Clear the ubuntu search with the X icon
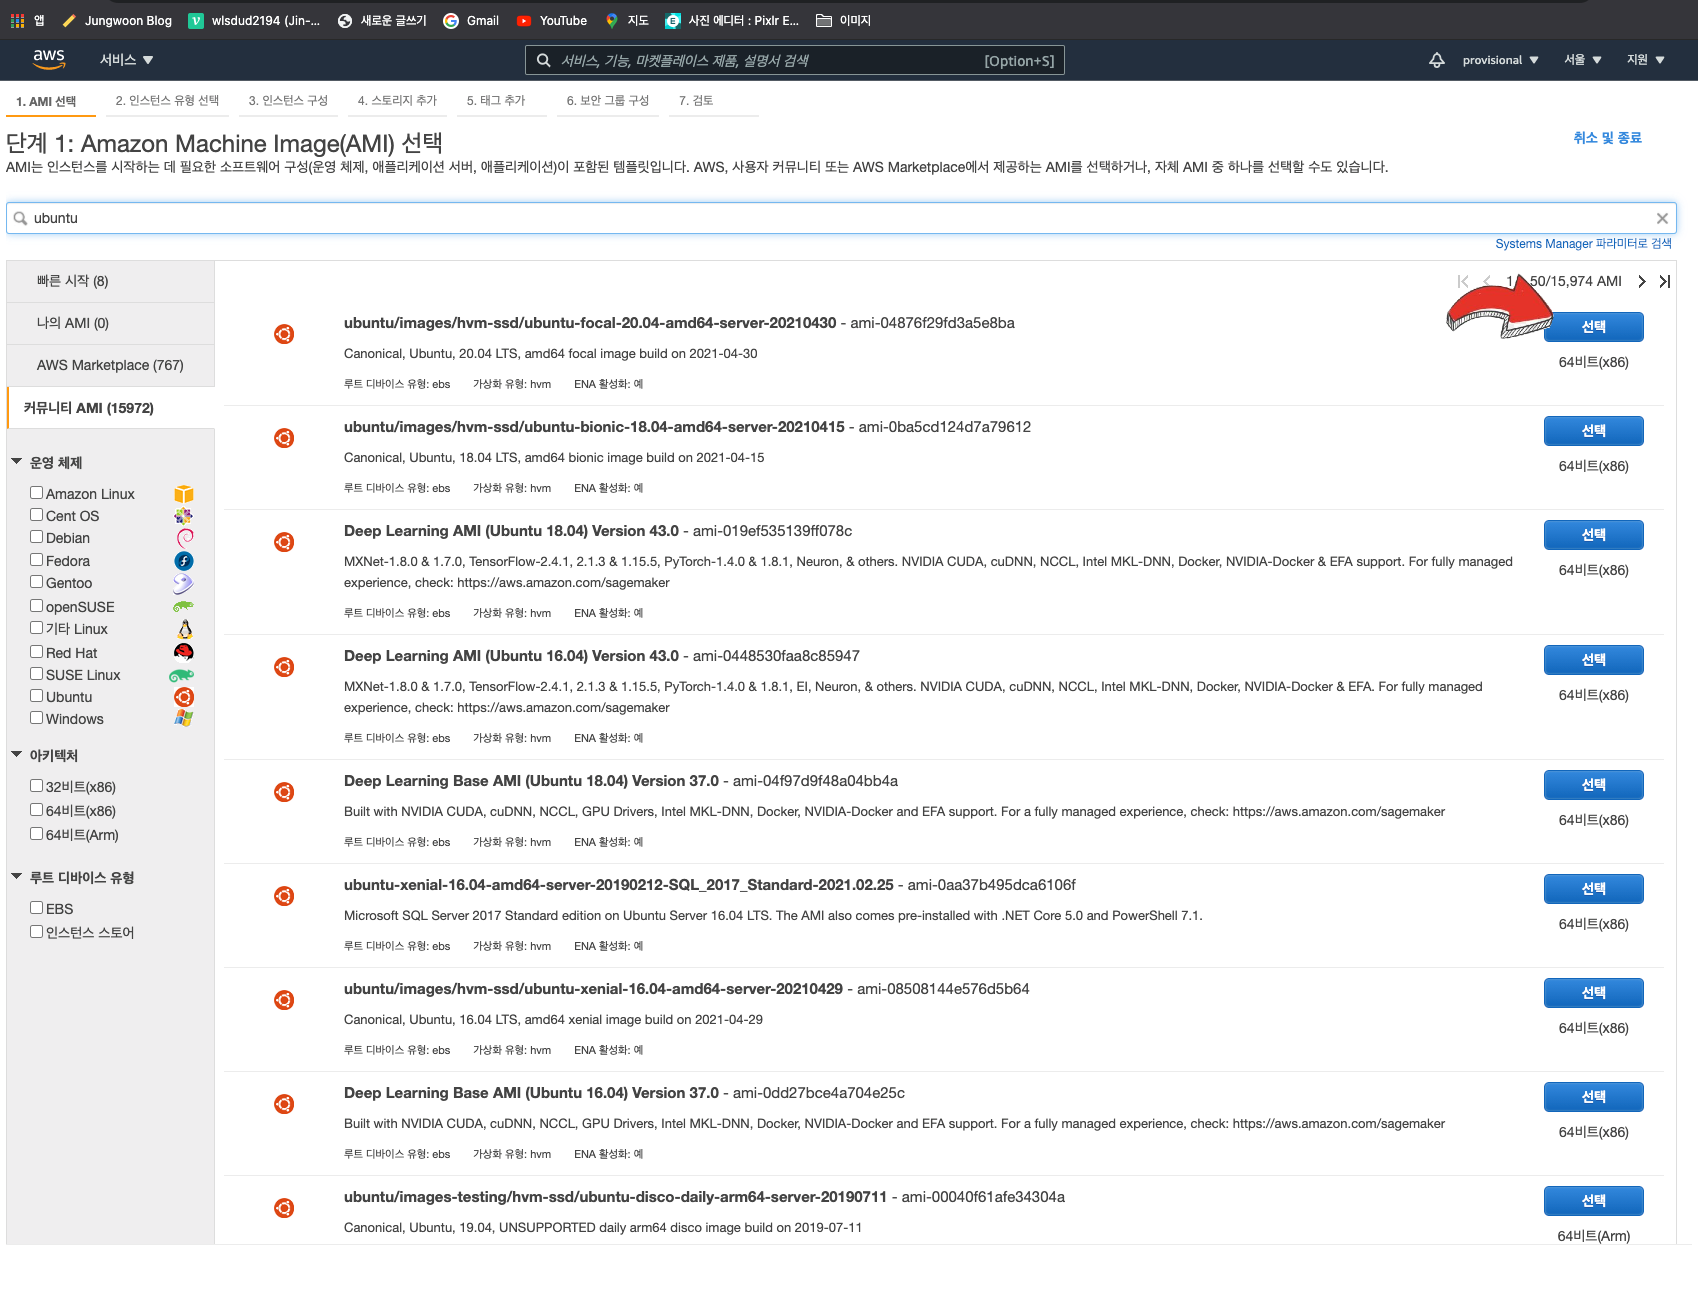Viewport: 1698px width, 1309px height. 1662,218
